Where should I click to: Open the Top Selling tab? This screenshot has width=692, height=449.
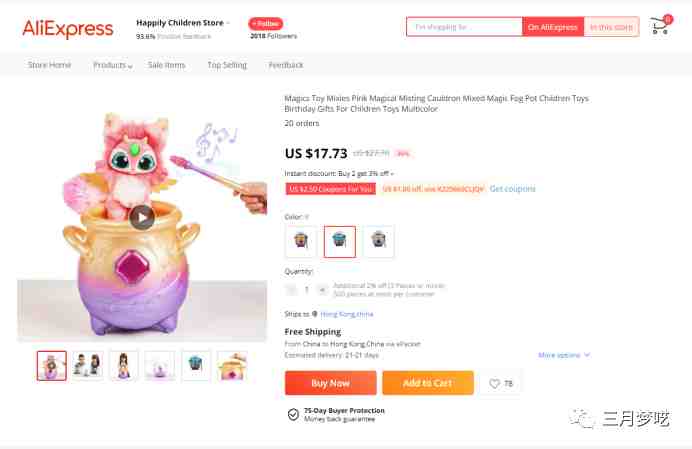tap(227, 65)
